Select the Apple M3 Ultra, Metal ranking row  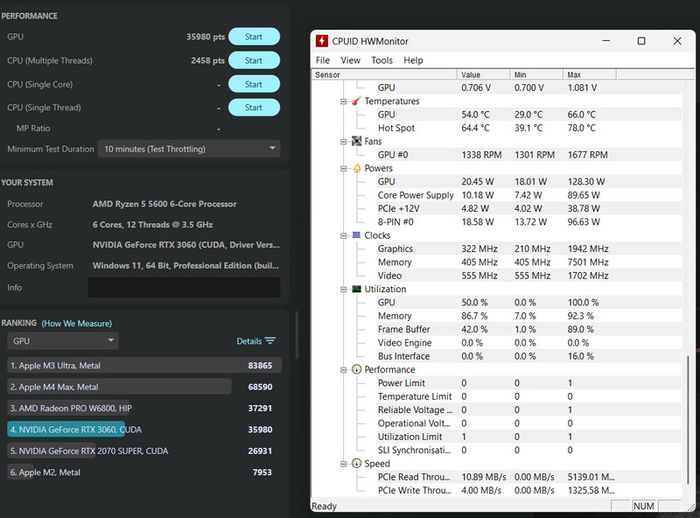click(x=145, y=365)
